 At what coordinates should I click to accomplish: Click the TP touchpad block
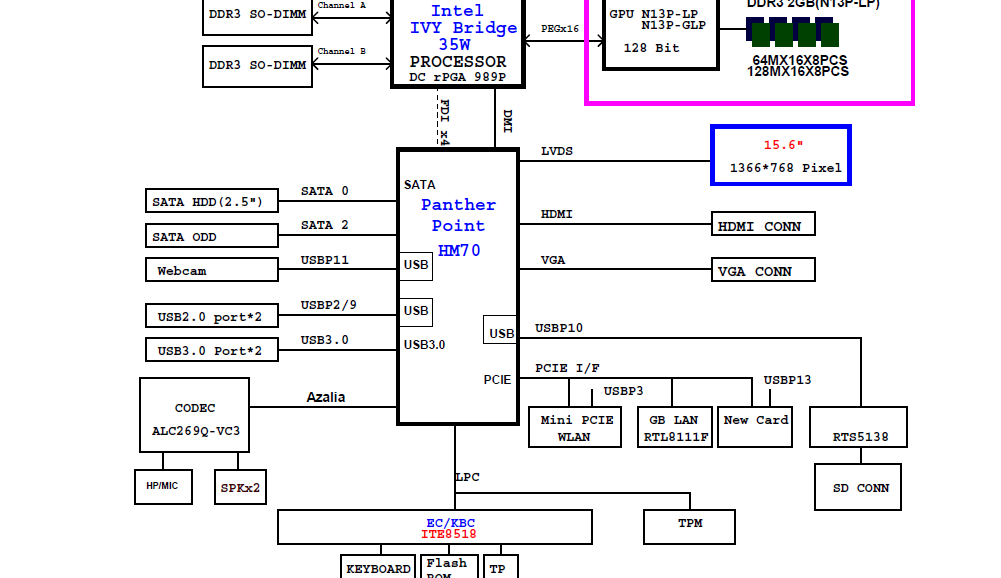tap(500, 567)
